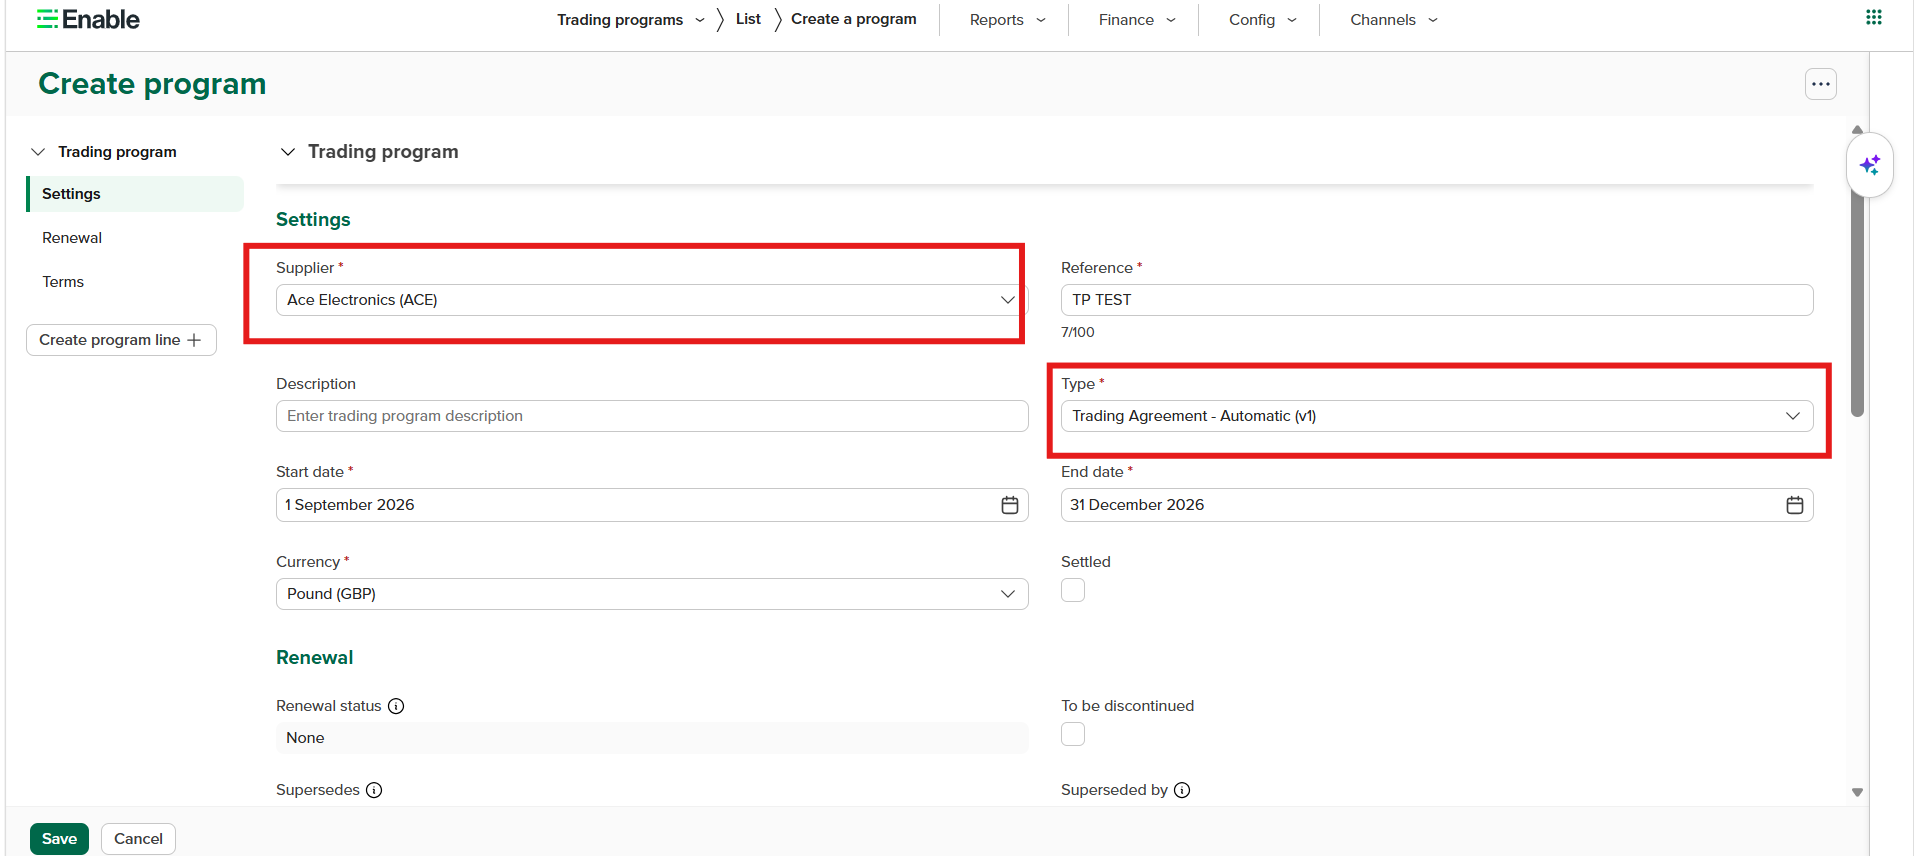Click the Renewal status None value
This screenshot has height=856, width=1918.
pos(652,738)
